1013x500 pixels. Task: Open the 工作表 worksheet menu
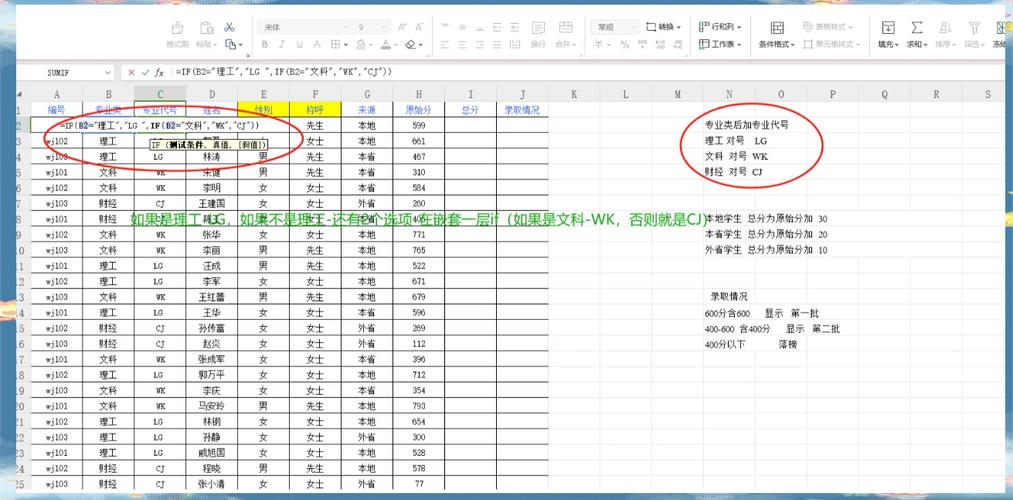point(720,45)
